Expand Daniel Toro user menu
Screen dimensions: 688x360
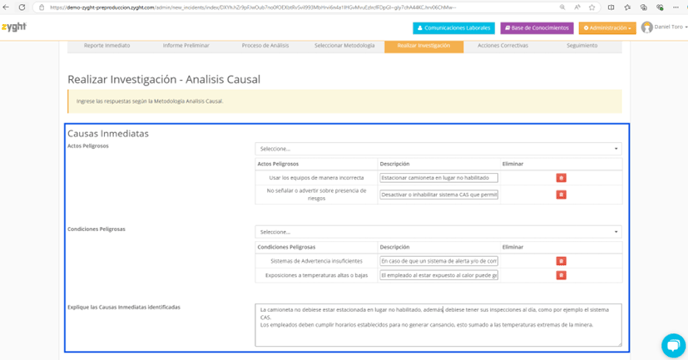[x=670, y=27]
